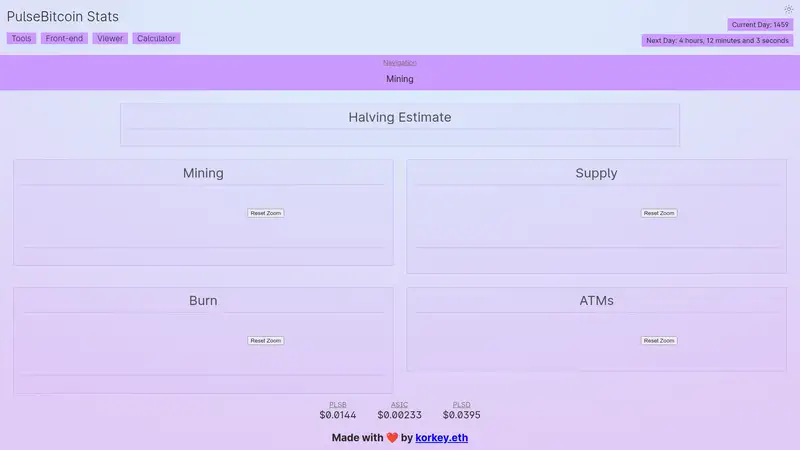
Task: Reset zoom on the Burn chart
Action: coord(266,340)
